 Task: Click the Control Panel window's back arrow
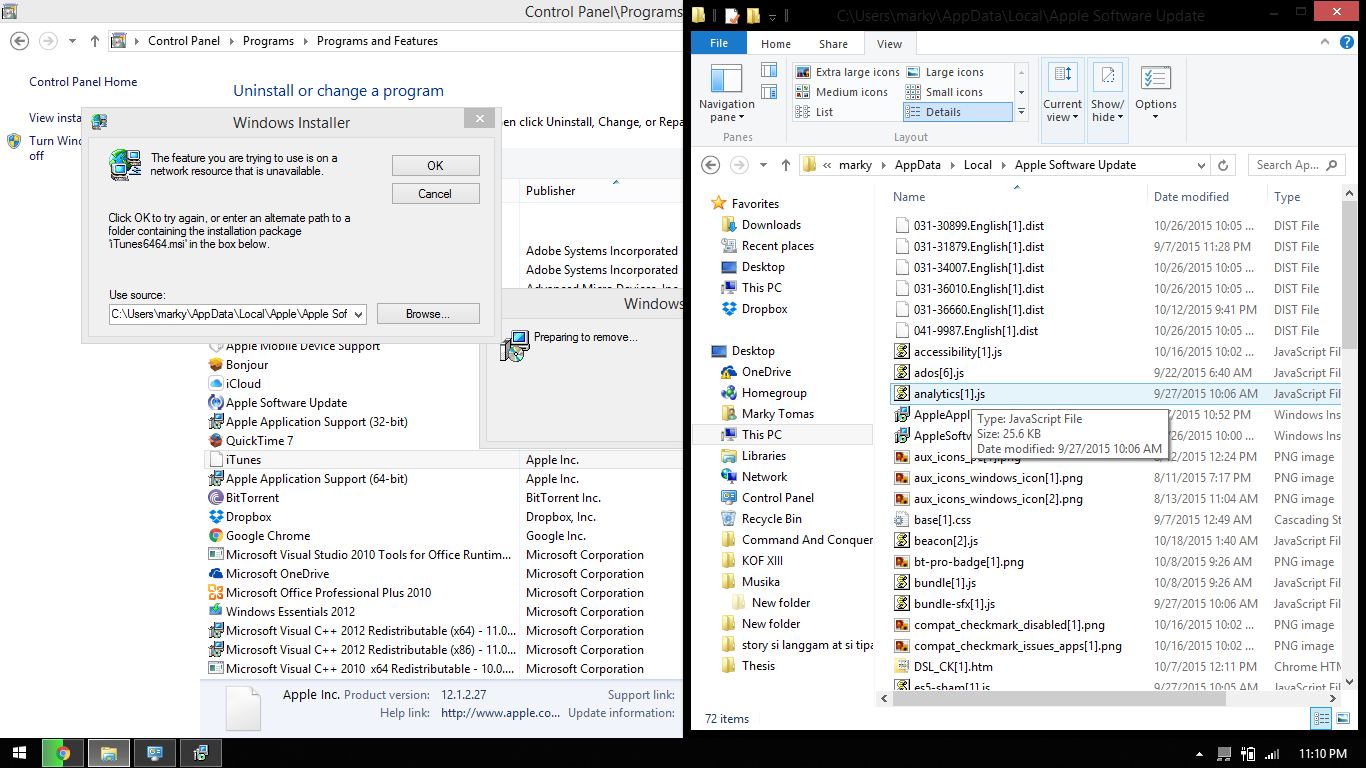[x=20, y=41]
